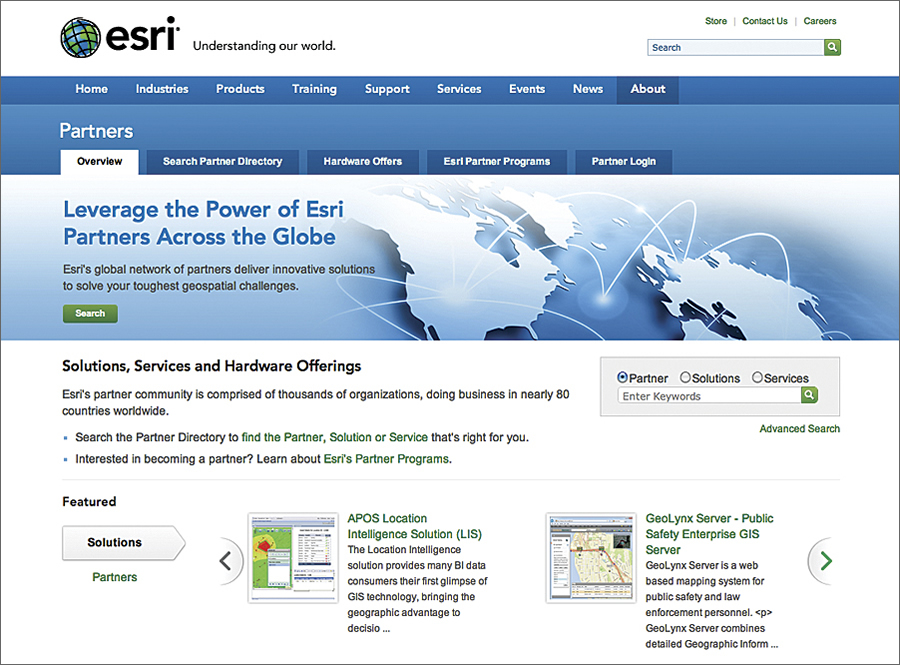Click the Partners page heading
This screenshot has width=900, height=665.
point(96,131)
